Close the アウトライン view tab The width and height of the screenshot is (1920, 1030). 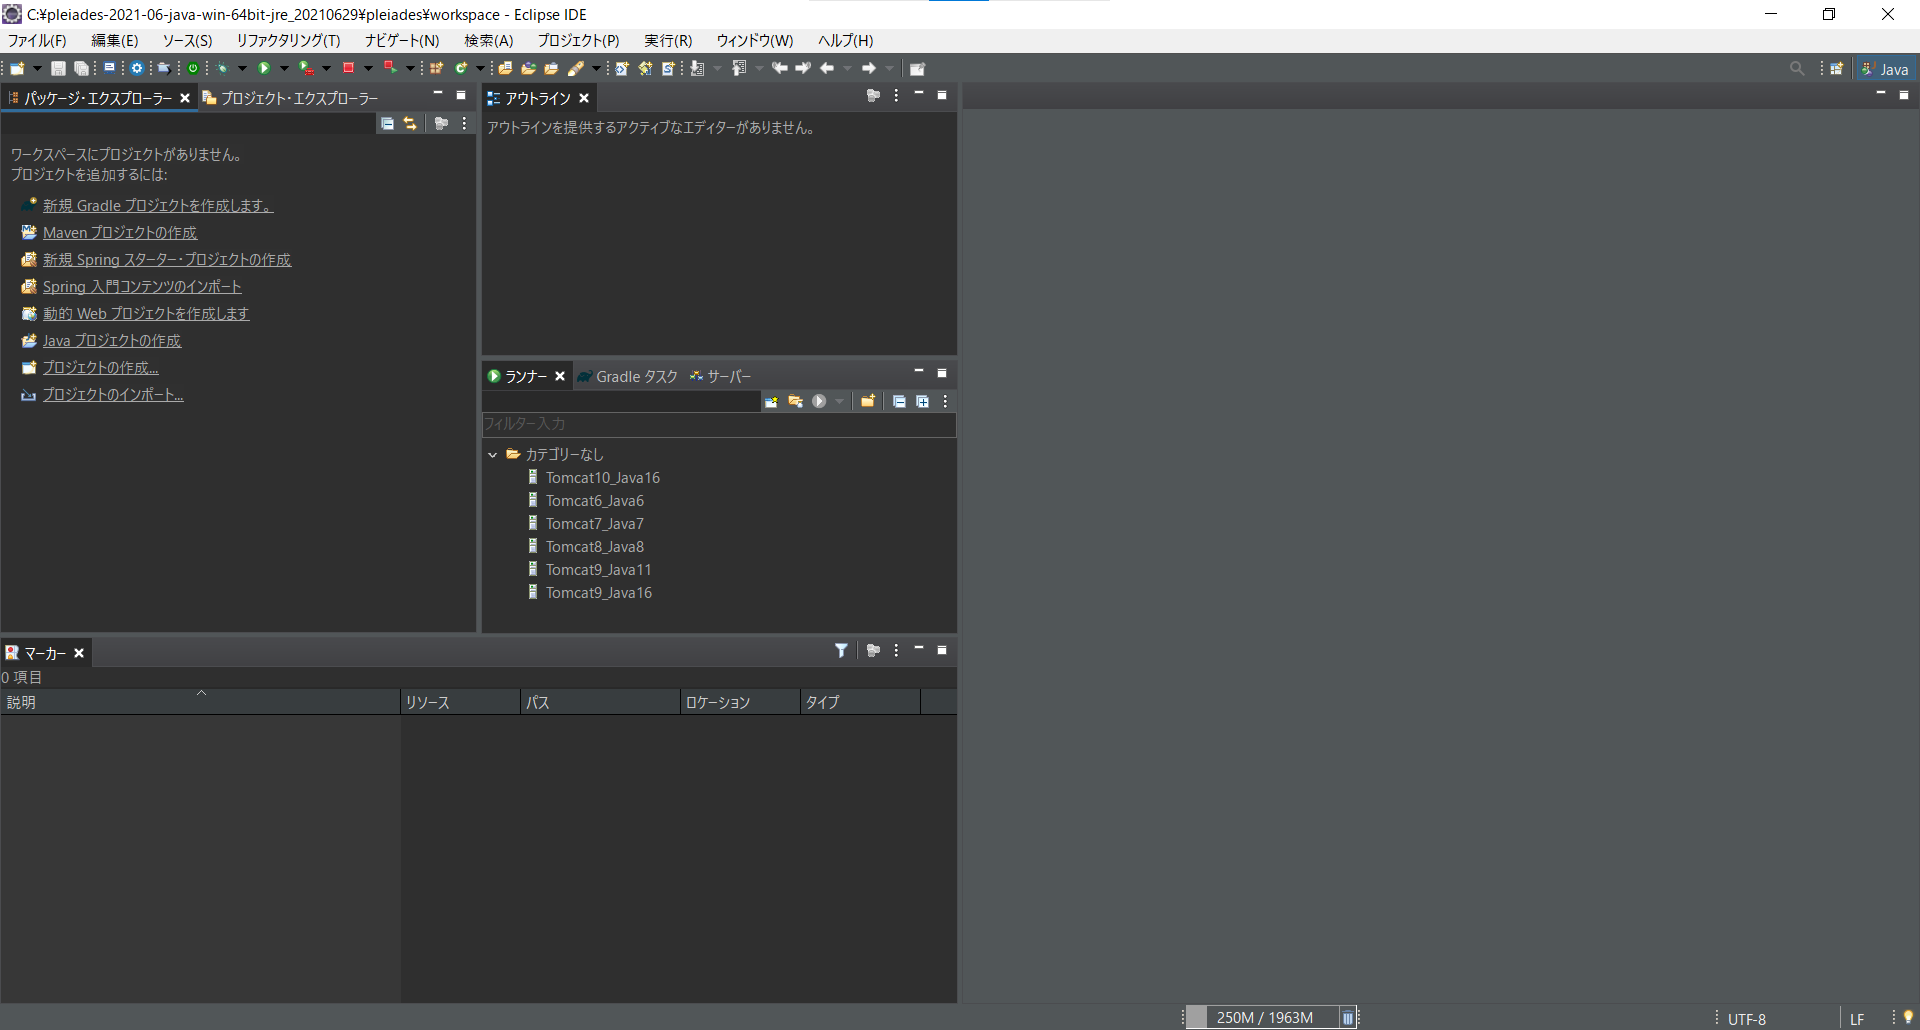[584, 98]
